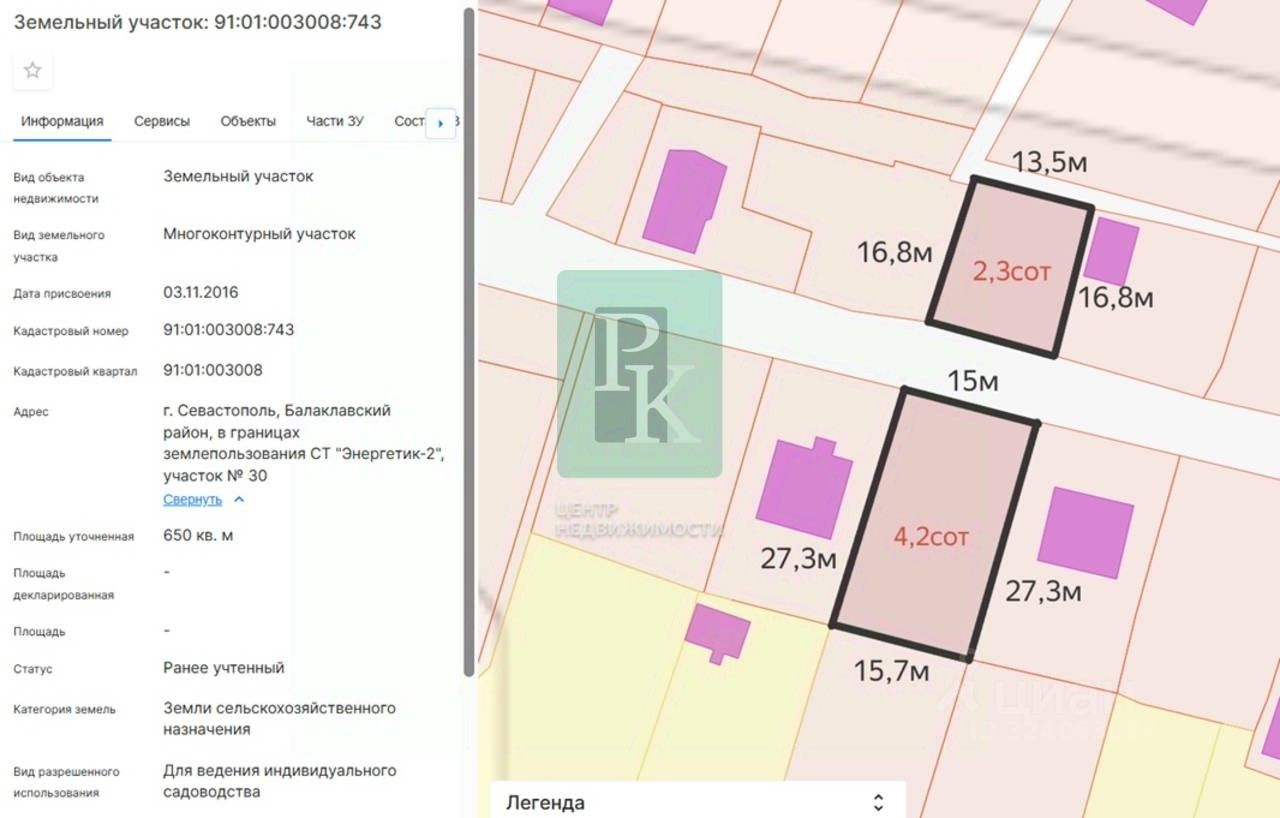Click the cadastral quarter value 91:01:003008

pyautogui.click(x=213, y=370)
